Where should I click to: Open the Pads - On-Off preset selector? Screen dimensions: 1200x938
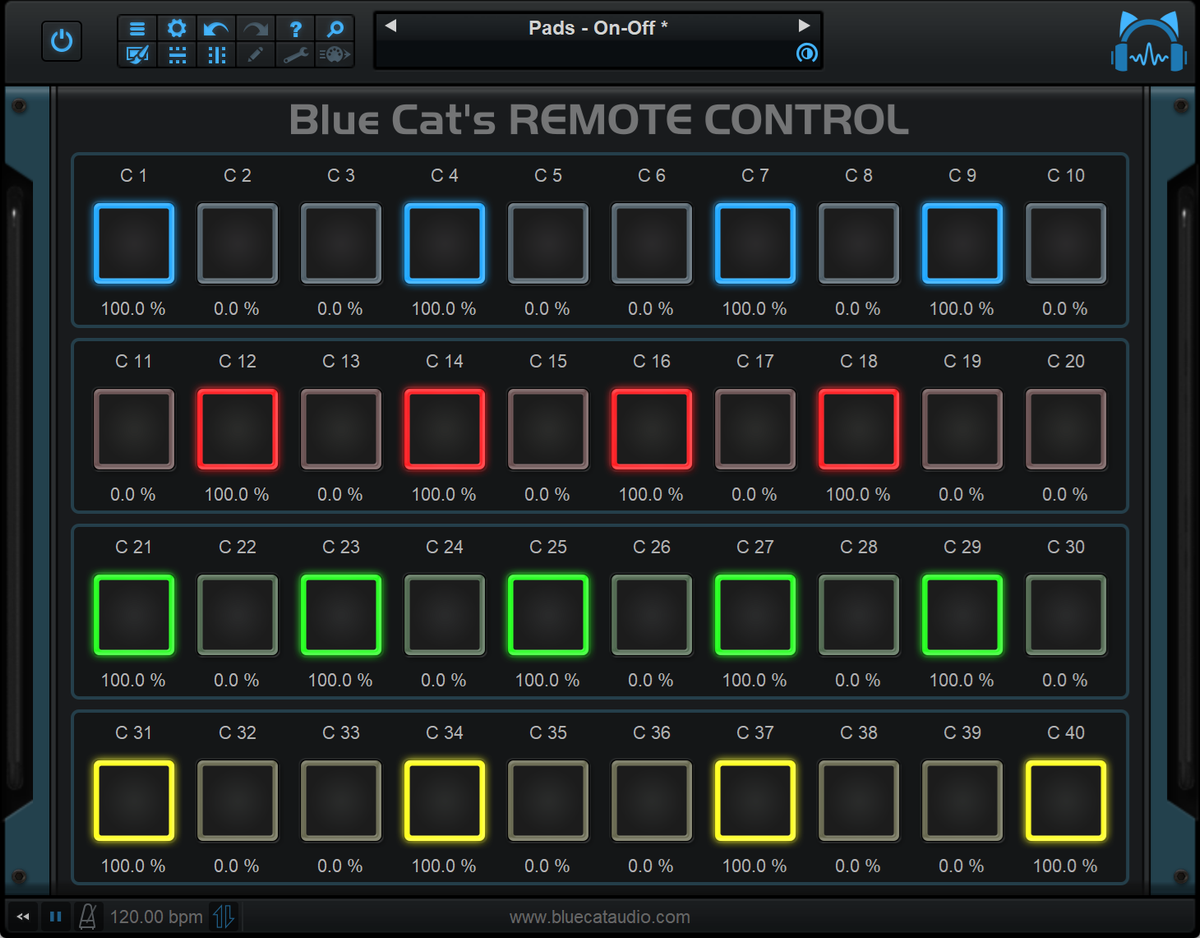[598, 28]
